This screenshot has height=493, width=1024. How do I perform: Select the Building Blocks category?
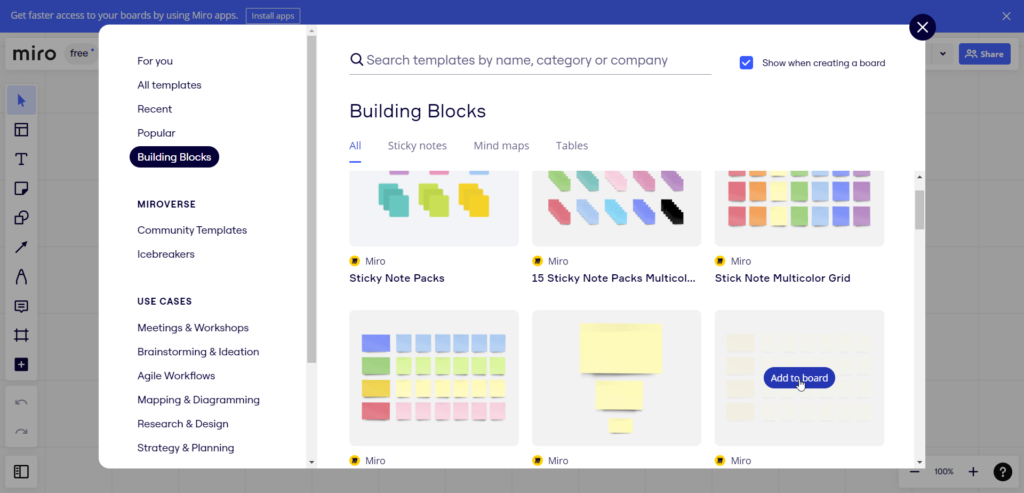174,157
